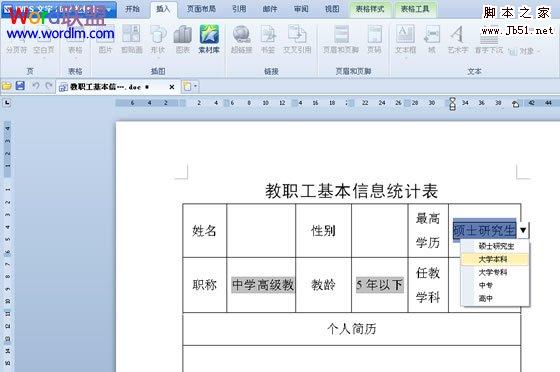Open a file with the folder icon
The width and height of the screenshot is (560, 372).
[x=7, y=86]
